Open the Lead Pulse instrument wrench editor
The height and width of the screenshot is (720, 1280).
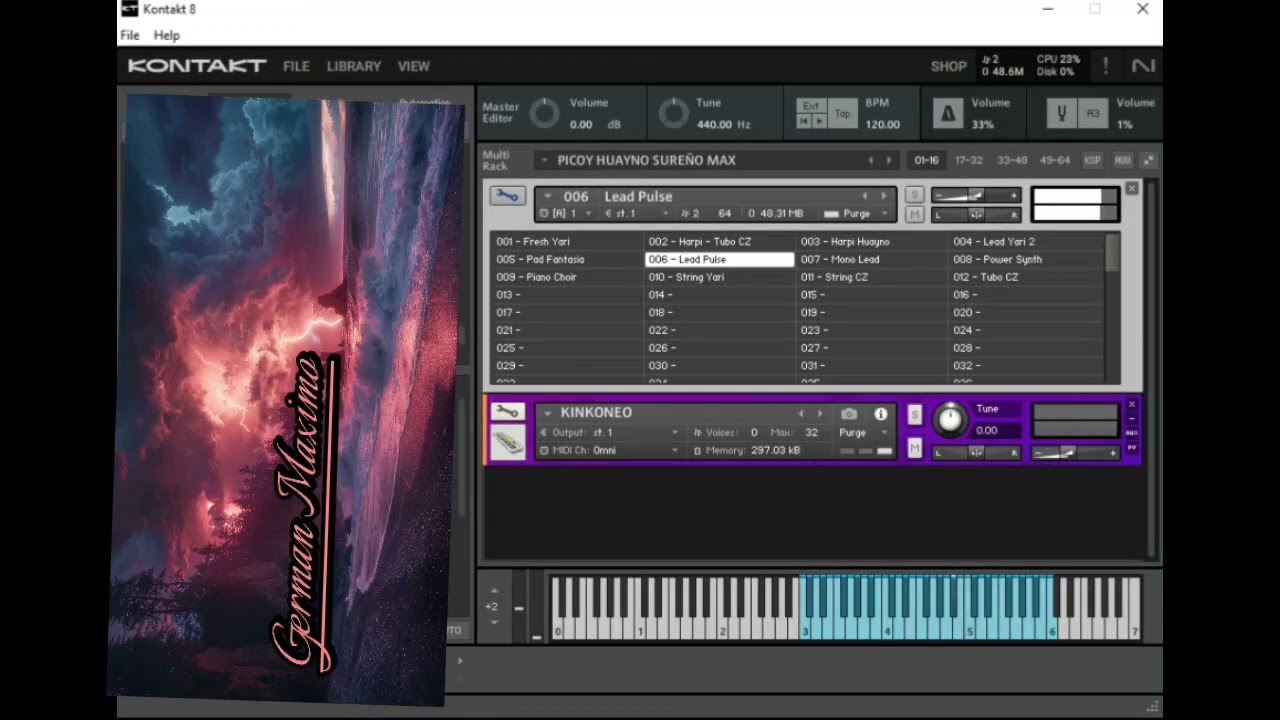507,196
